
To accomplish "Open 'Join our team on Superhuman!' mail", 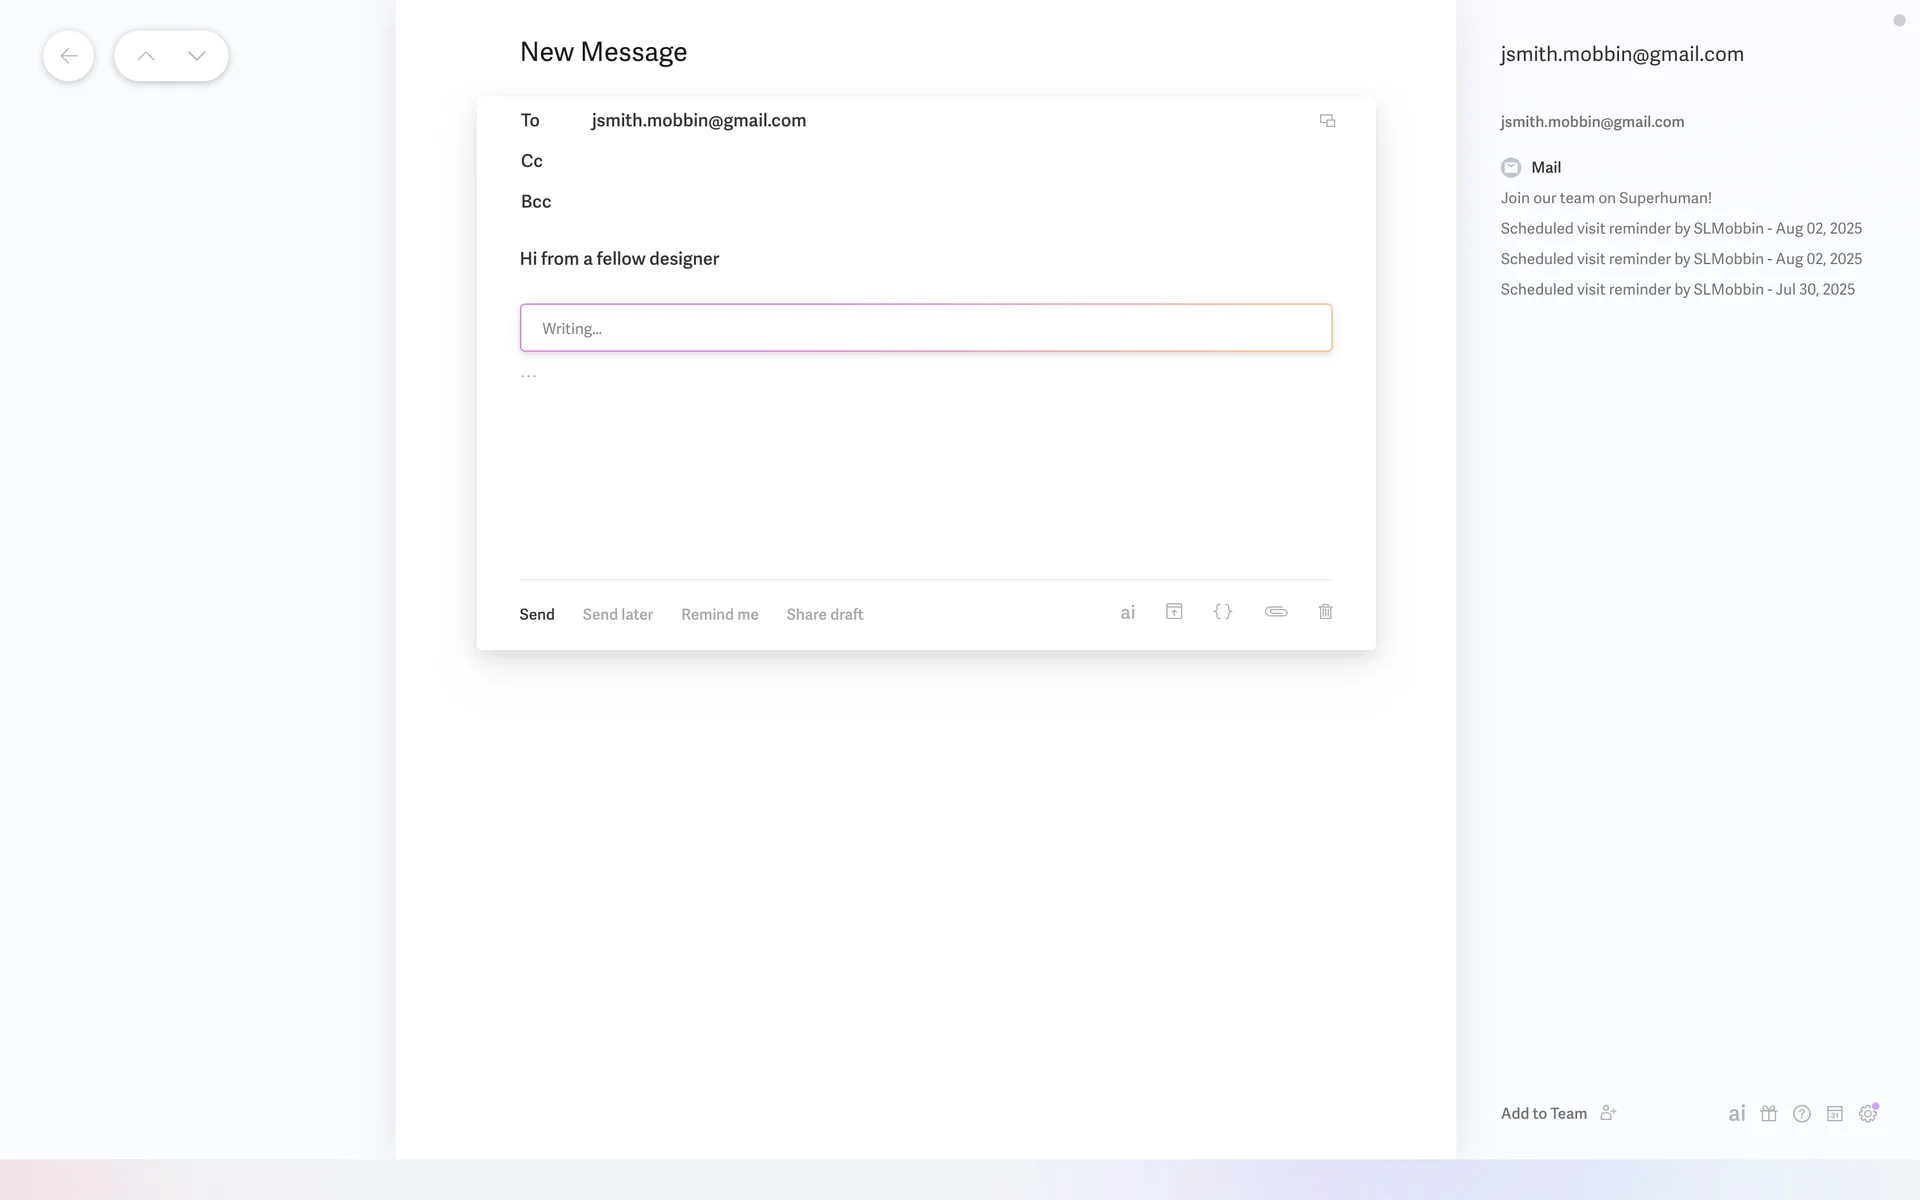I will [1605, 198].
